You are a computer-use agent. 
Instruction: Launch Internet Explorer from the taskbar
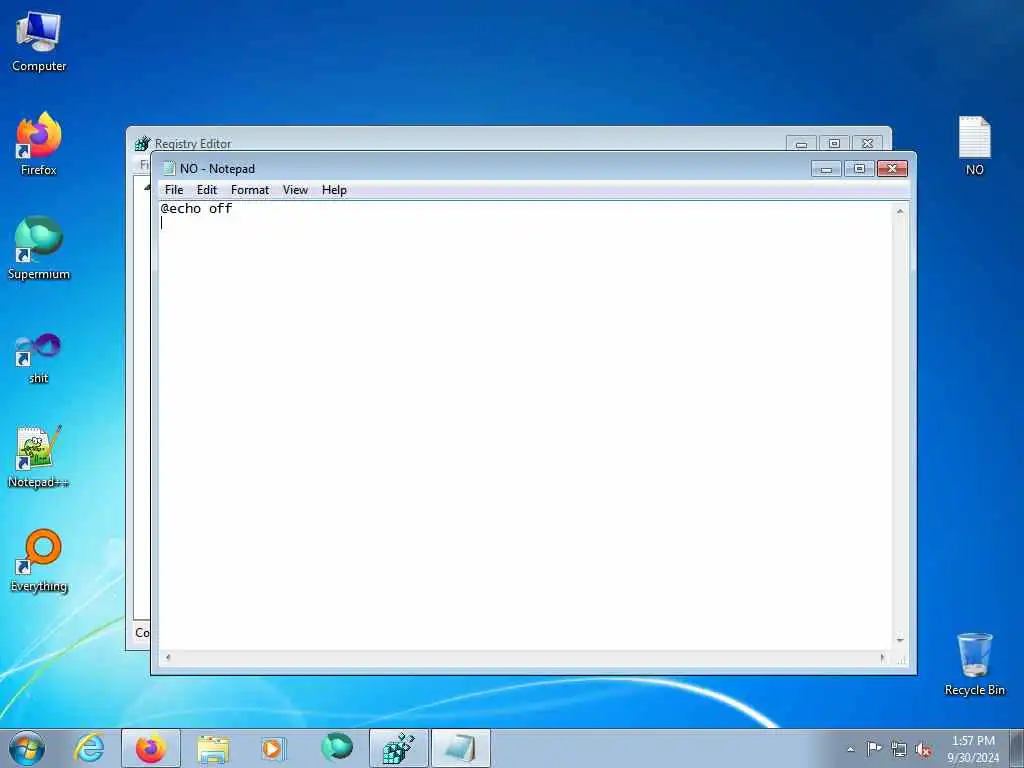[89, 748]
